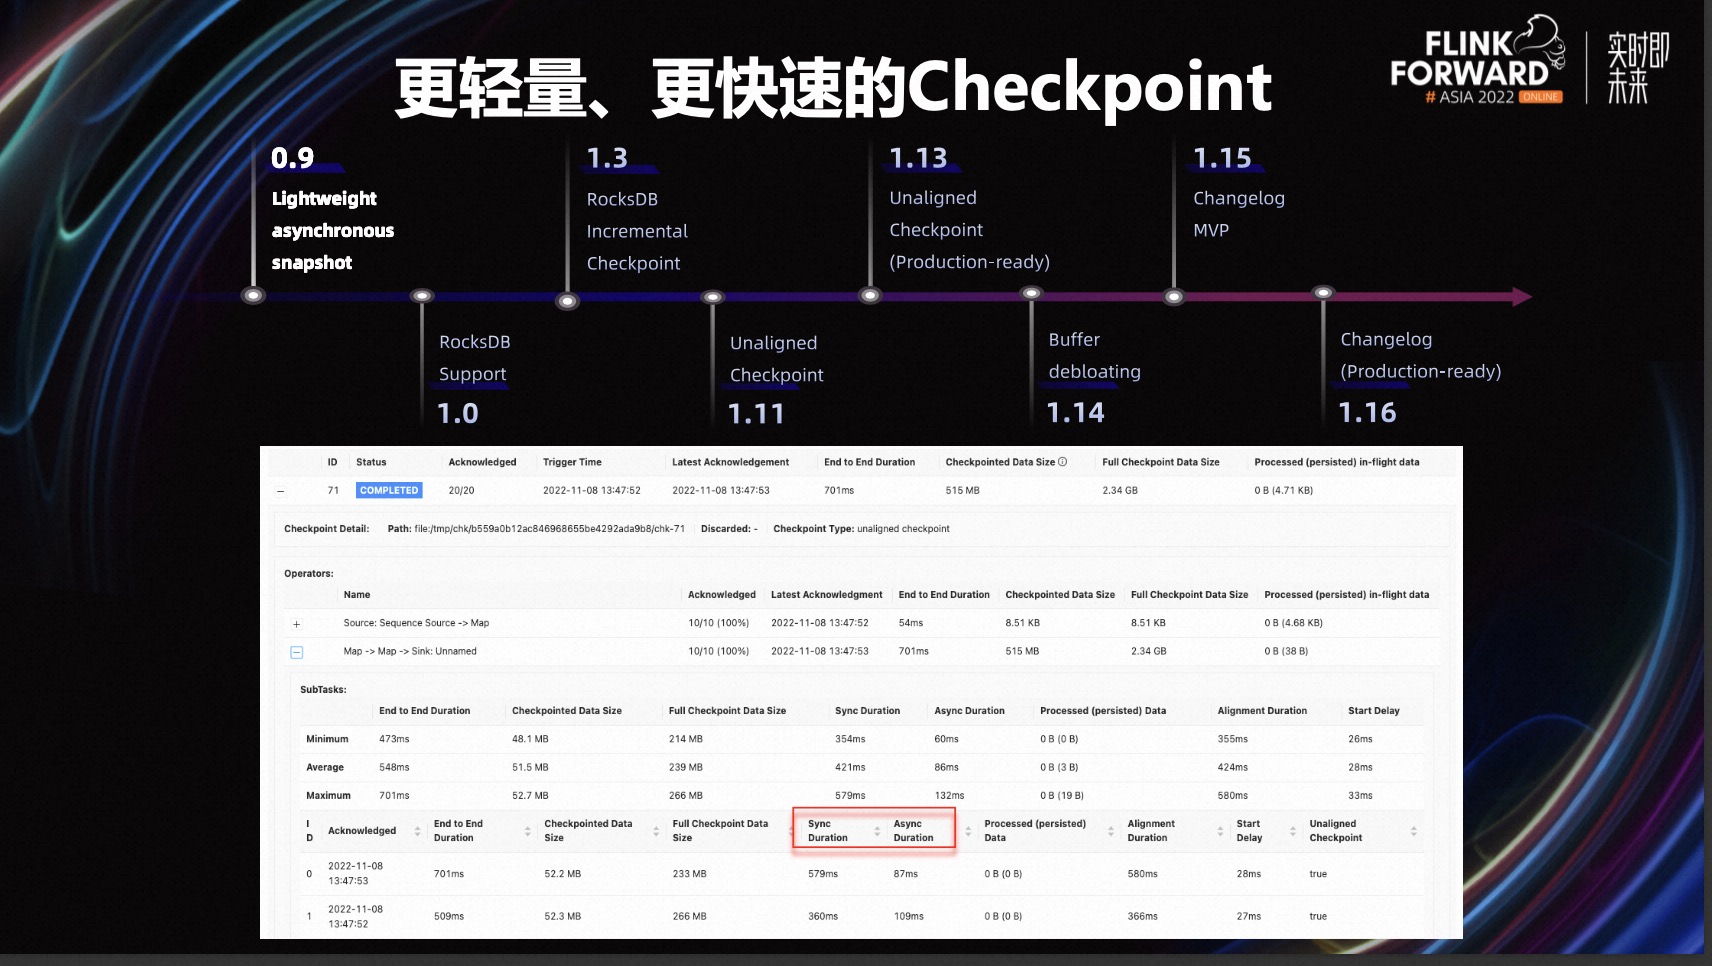Click 424ms average alignment duration

(x=1232, y=767)
